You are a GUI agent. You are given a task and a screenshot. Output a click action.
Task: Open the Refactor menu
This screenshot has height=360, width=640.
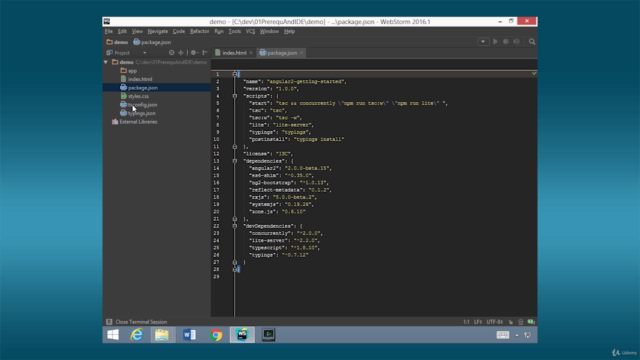click(200, 31)
